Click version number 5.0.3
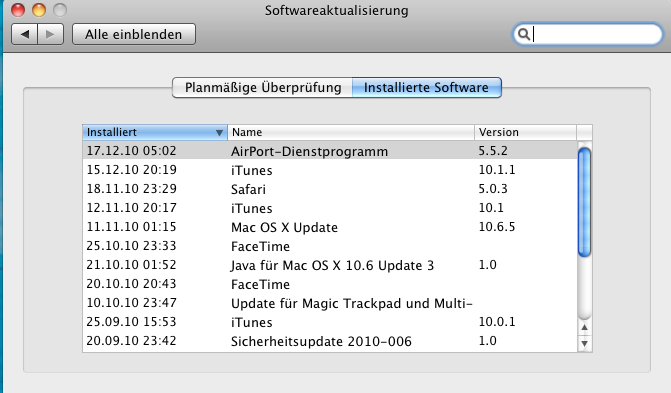Viewport: 671px width, 393px height. pyautogui.click(x=493, y=189)
